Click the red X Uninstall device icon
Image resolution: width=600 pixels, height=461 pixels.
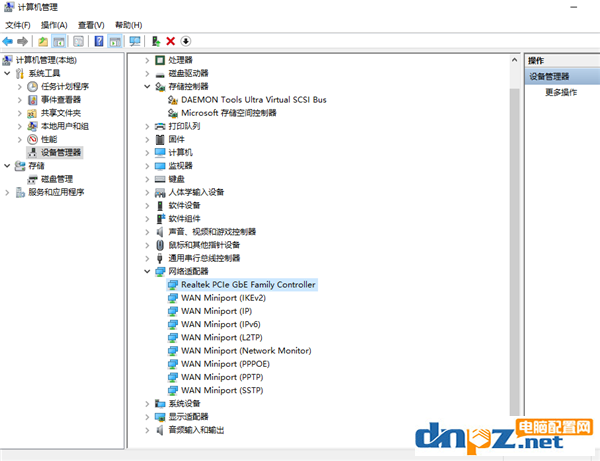tap(171, 41)
